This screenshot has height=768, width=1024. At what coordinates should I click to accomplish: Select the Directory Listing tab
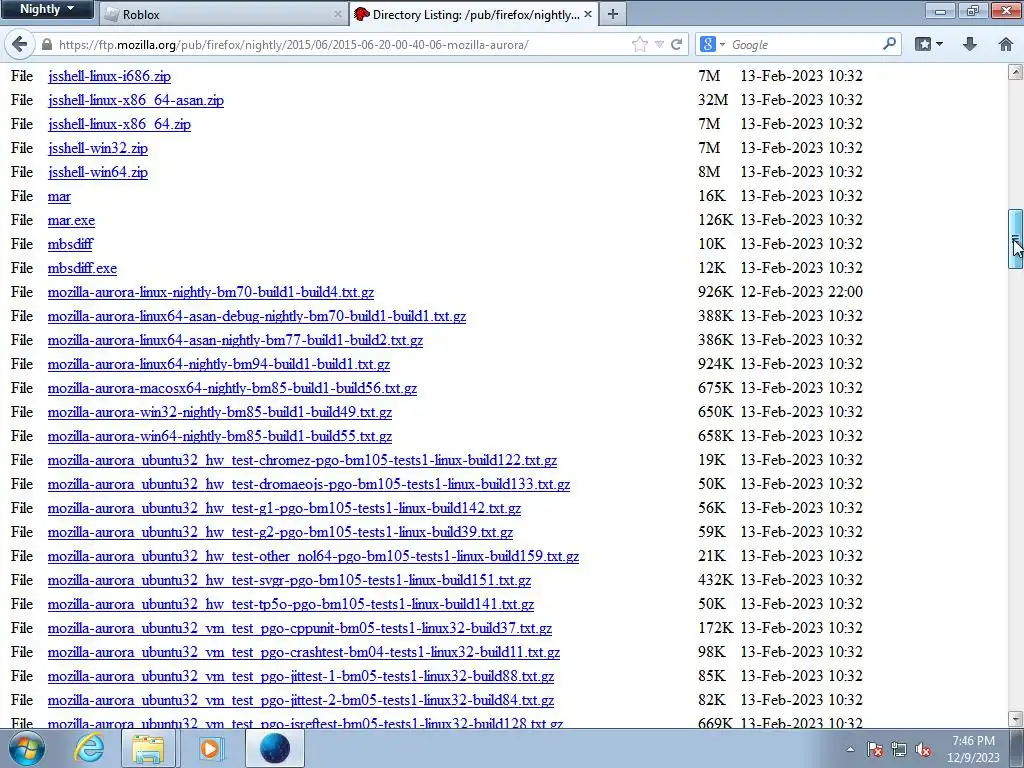473,14
